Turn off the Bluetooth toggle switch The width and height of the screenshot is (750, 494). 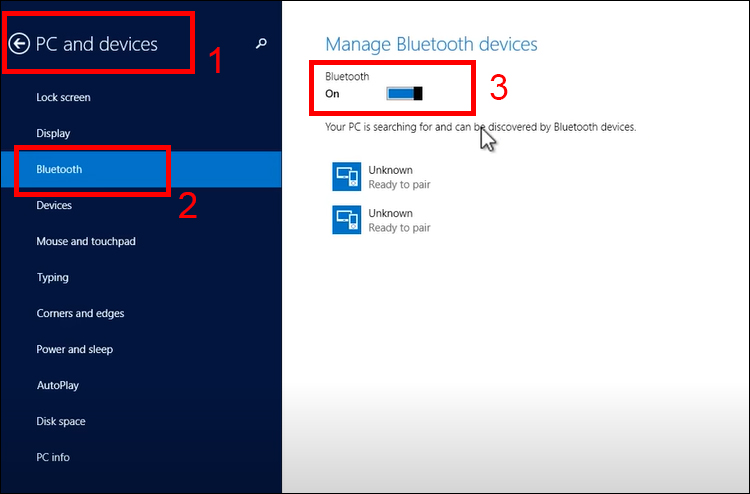click(404, 93)
